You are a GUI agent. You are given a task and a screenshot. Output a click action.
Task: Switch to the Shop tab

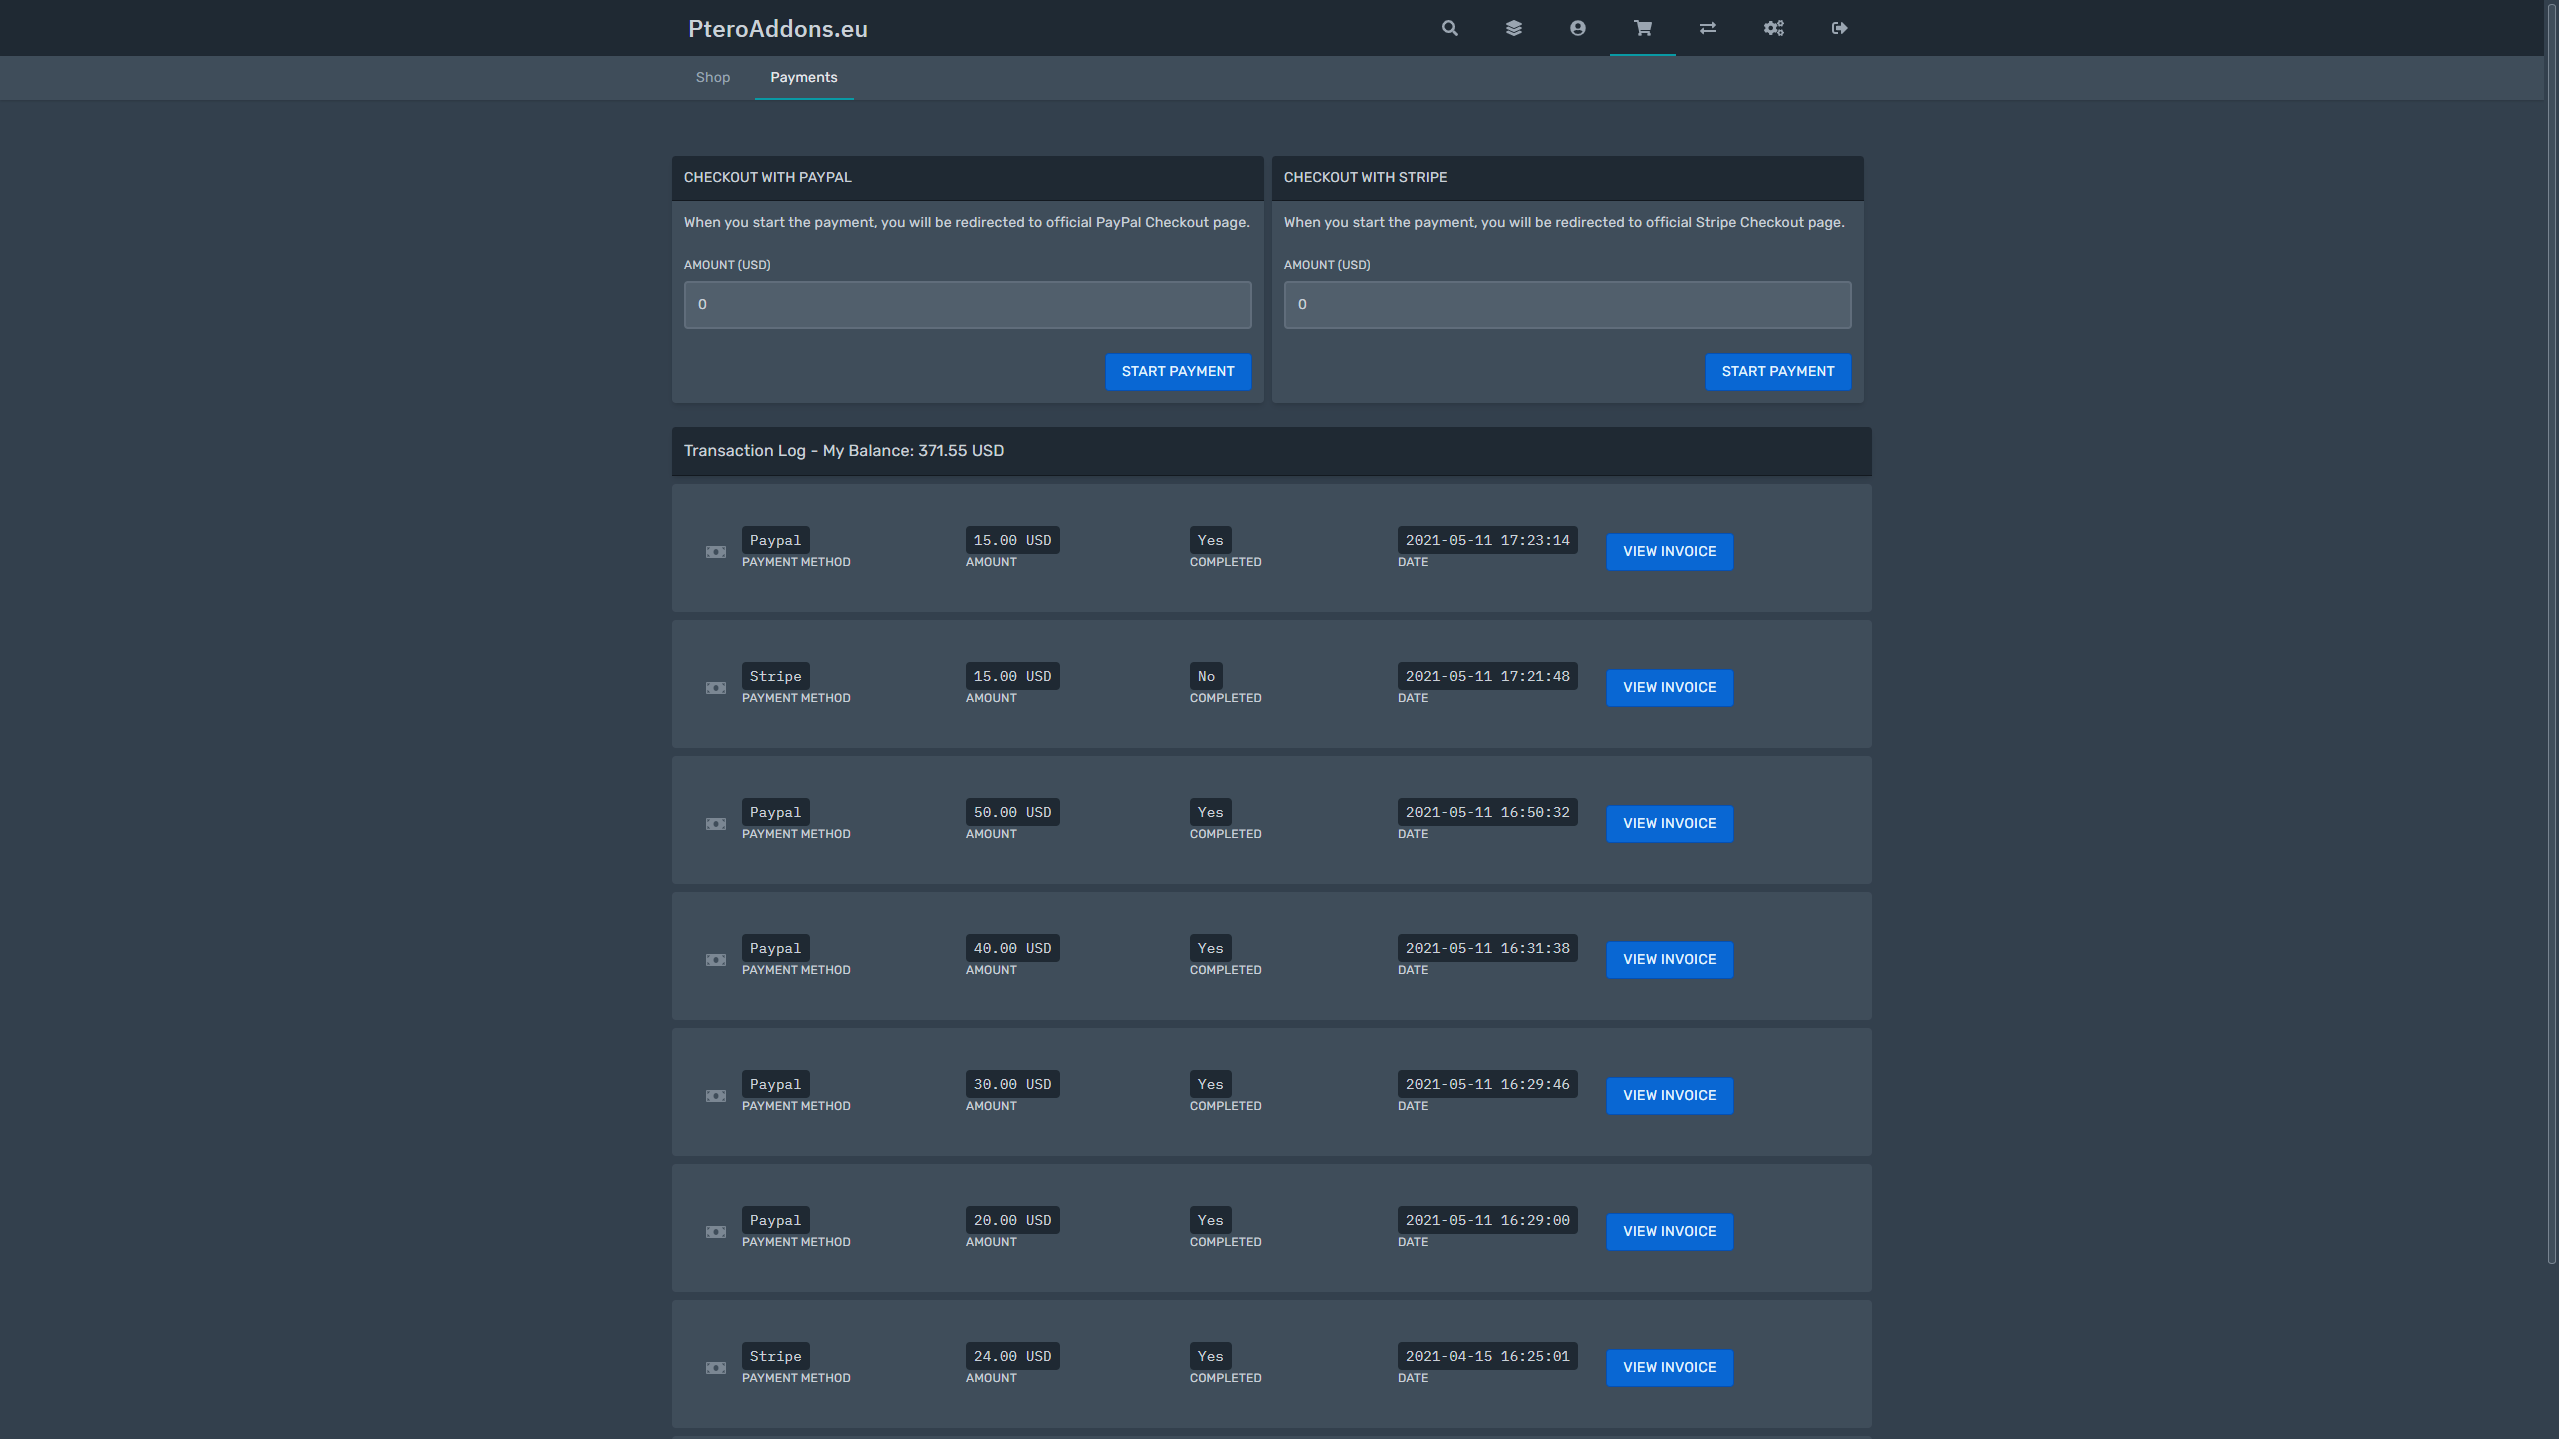[x=712, y=77]
